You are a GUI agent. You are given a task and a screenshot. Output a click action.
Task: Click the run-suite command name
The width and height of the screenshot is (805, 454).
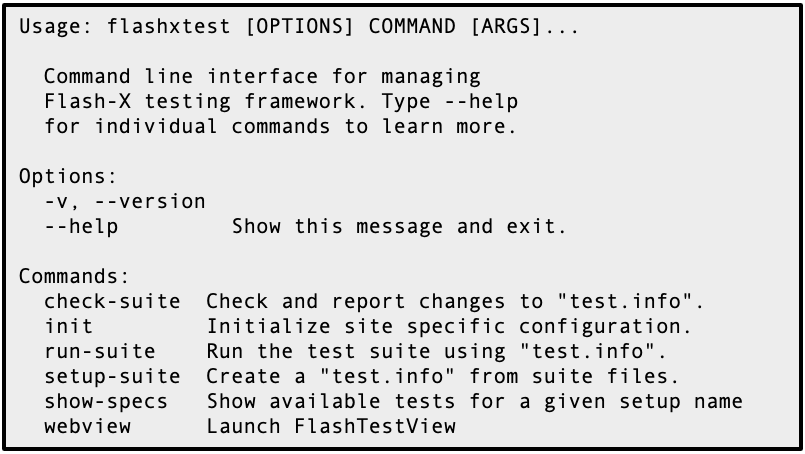coord(100,352)
